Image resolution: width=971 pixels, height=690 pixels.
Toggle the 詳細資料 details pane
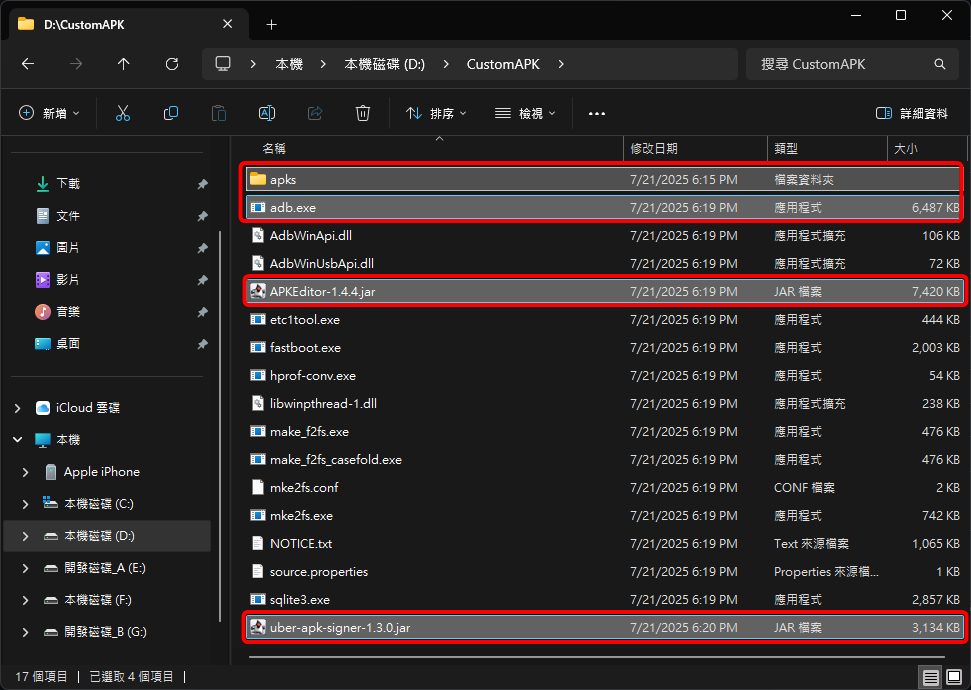coord(912,113)
